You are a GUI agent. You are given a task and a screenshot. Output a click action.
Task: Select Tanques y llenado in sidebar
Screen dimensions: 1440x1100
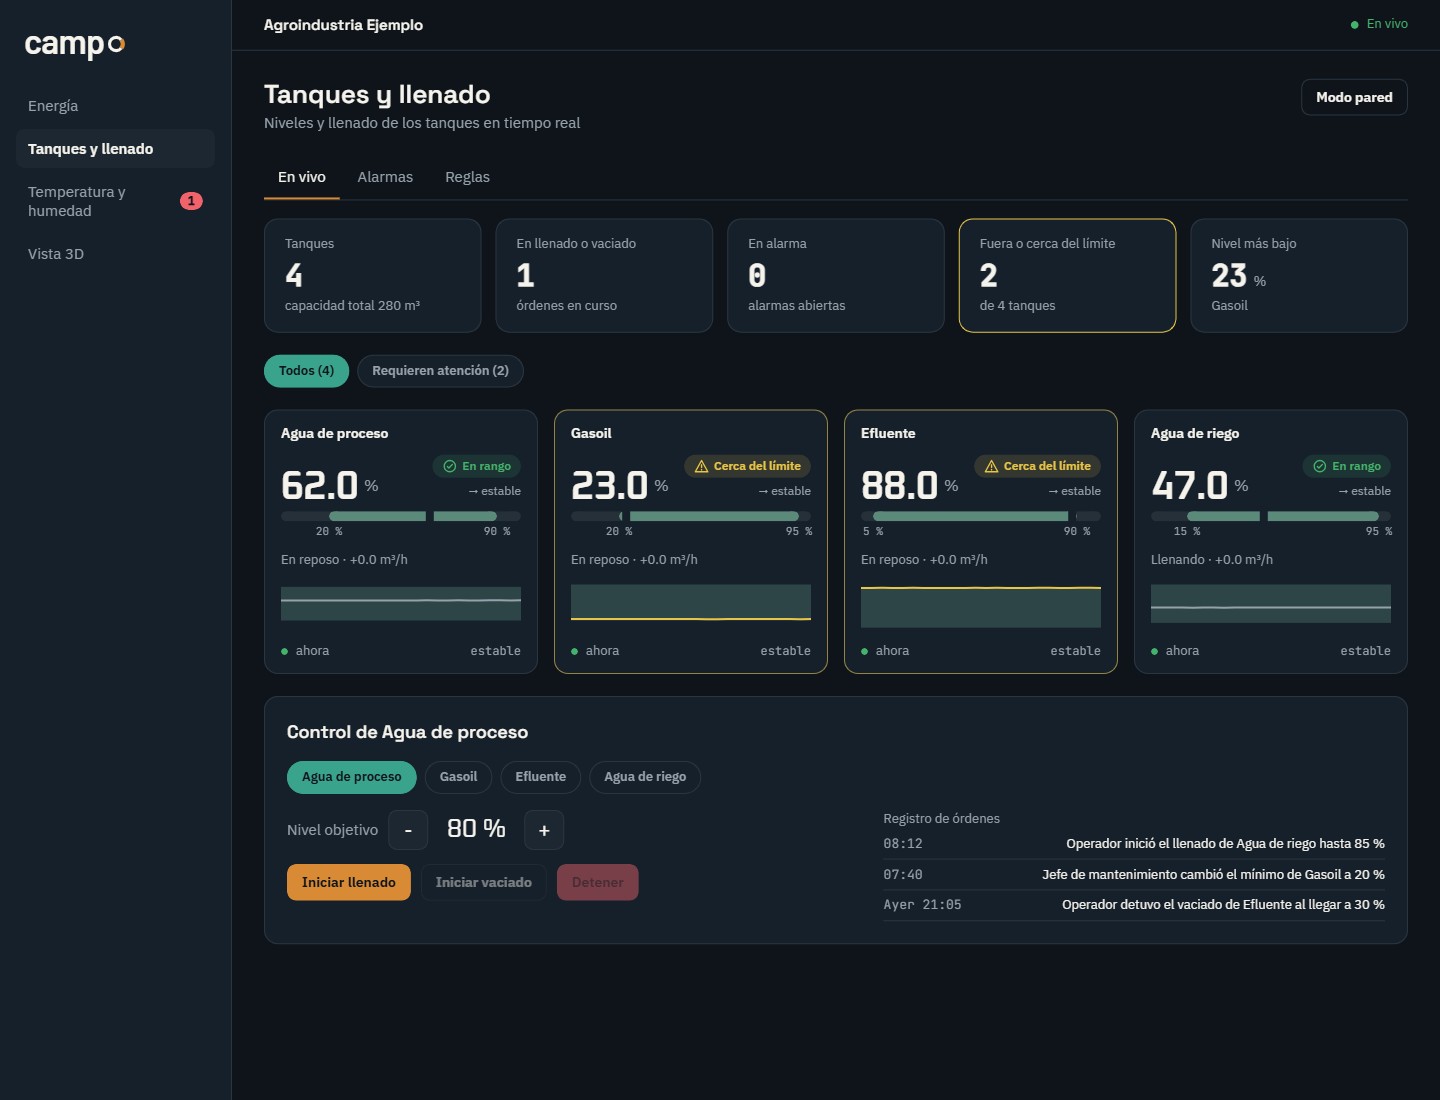[x=115, y=149]
